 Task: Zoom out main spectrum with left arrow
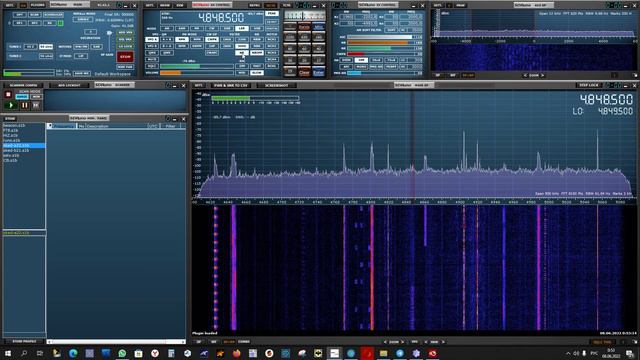point(385,342)
